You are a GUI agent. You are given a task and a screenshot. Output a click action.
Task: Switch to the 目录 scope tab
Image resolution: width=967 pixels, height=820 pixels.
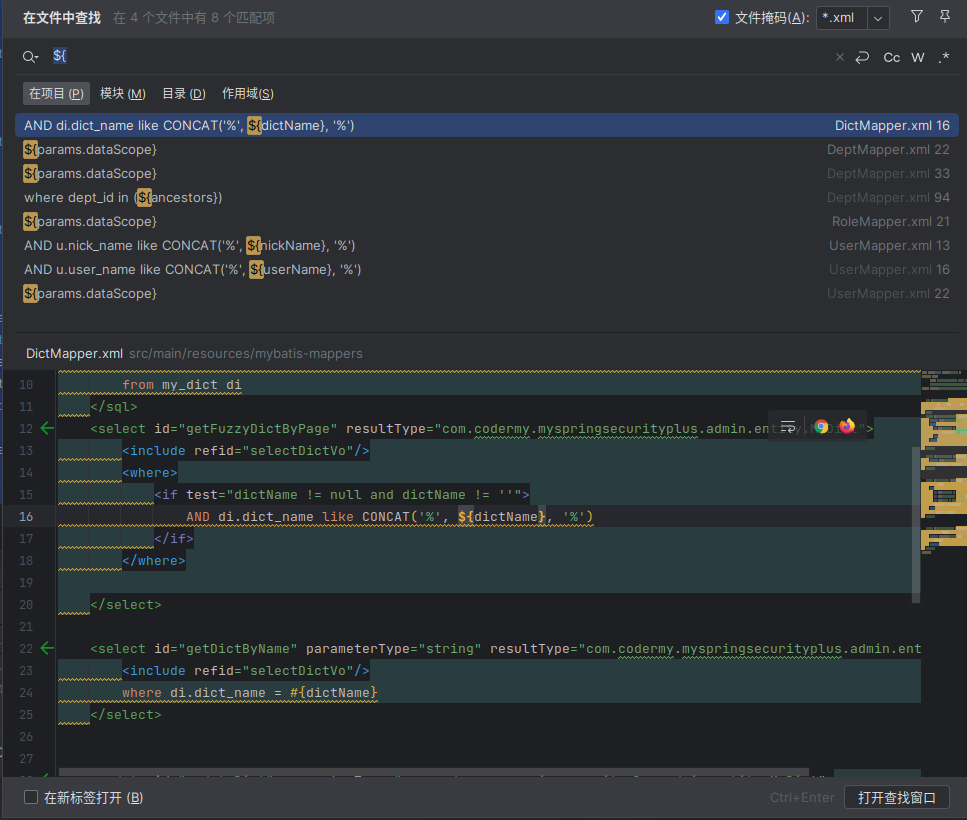(x=183, y=93)
